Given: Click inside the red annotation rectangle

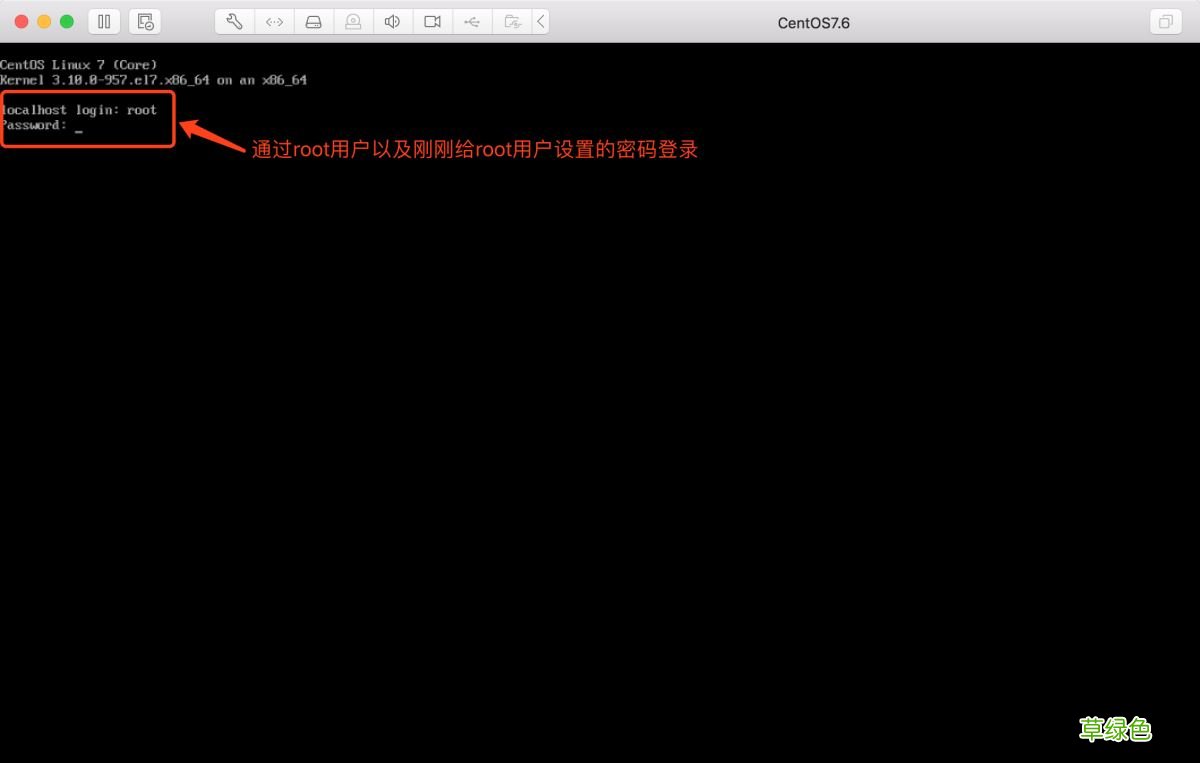Looking at the screenshot, I should point(88,117).
